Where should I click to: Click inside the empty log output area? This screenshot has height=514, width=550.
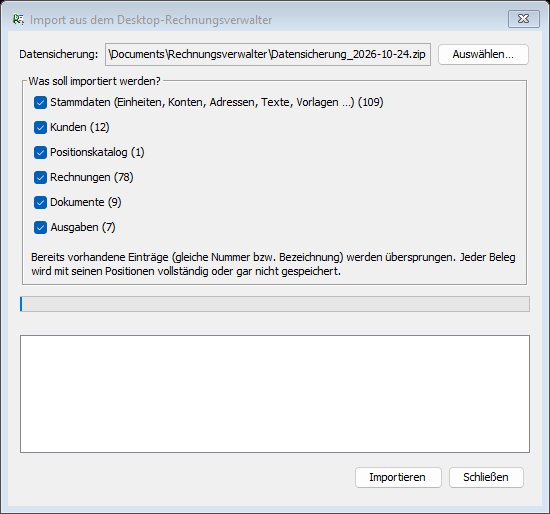click(x=275, y=394)
